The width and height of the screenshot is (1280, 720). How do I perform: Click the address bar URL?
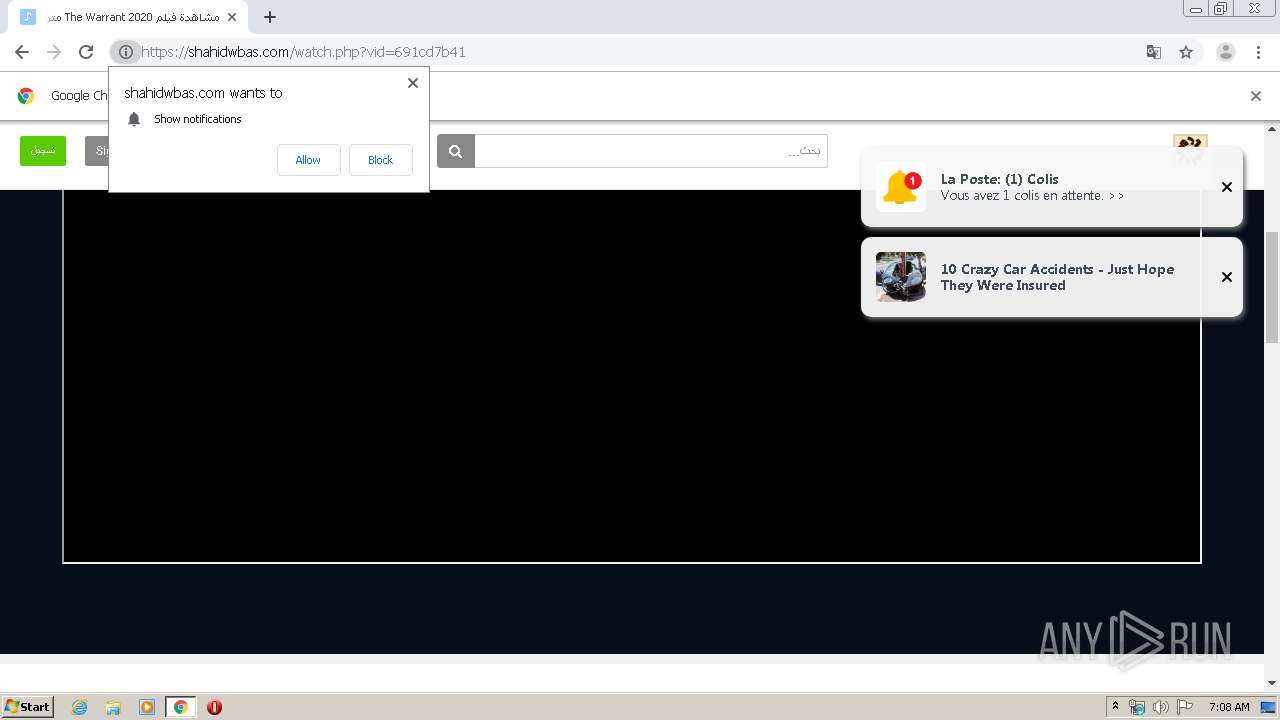coord(303,52)
